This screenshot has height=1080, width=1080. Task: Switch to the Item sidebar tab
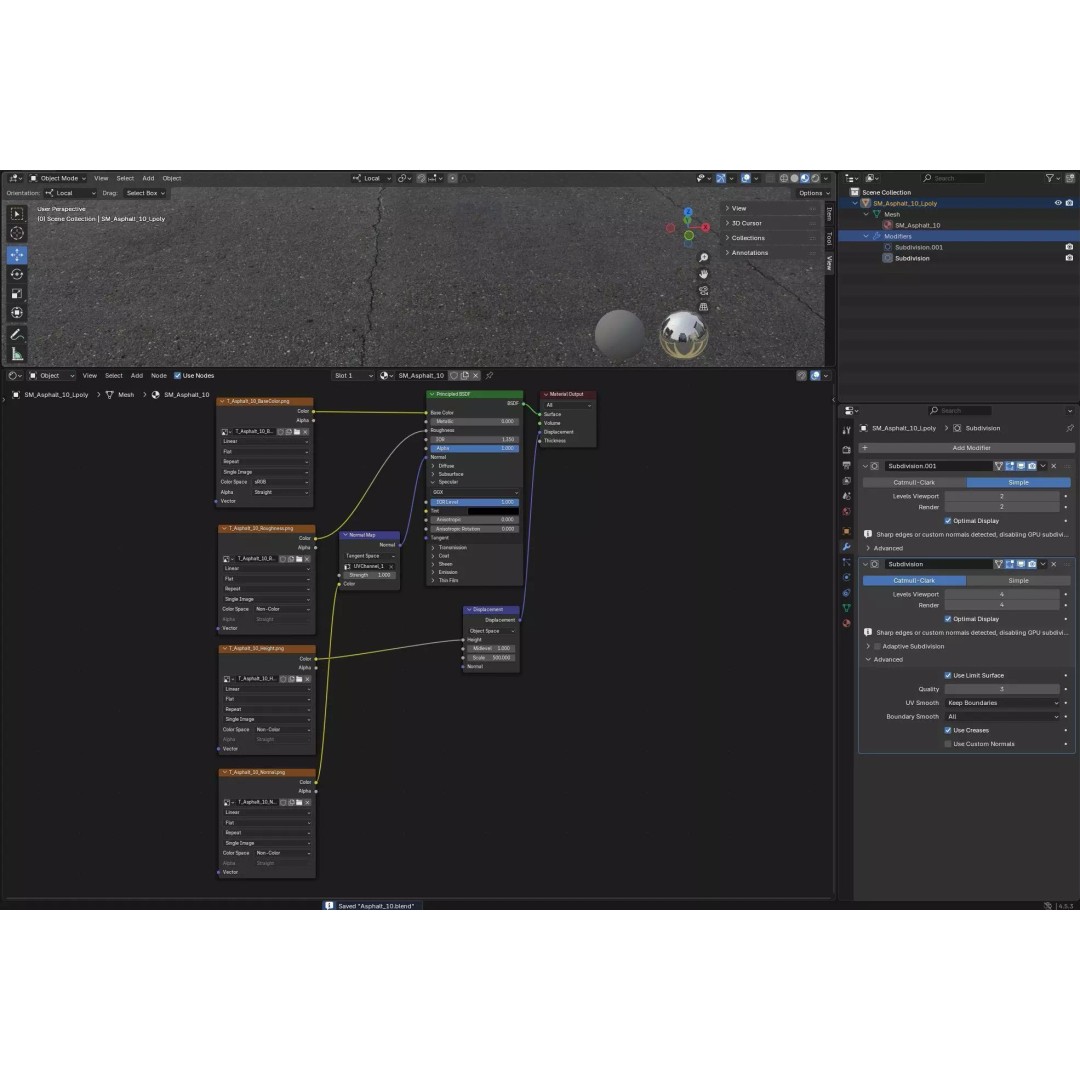[x=829, y=214]
